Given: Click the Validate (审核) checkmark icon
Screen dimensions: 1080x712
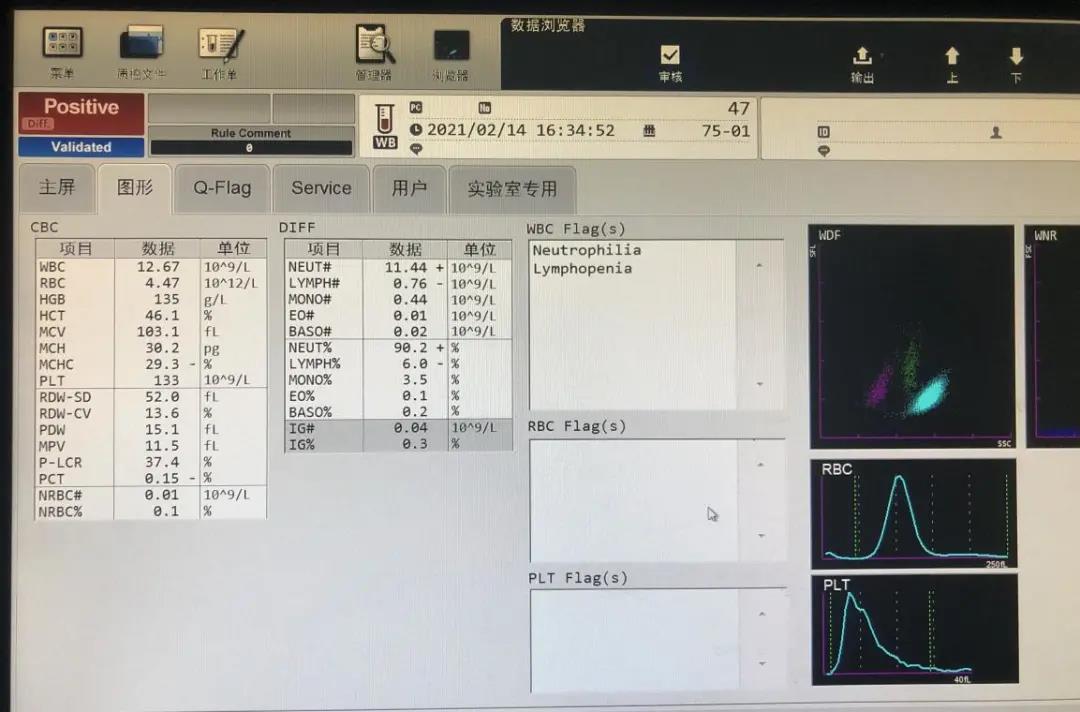Looking at the screenshot, I should pyautogui.click(x=670, y=54).
